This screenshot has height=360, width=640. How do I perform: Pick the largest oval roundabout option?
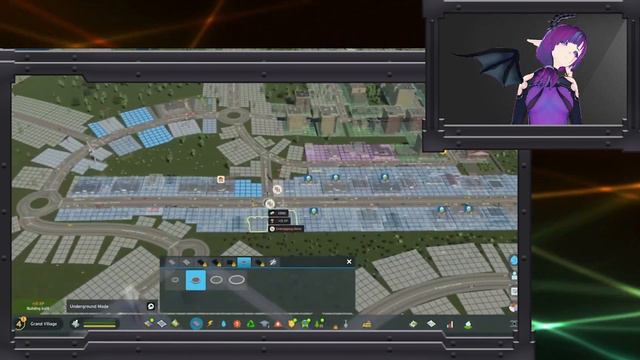(236, 280)
